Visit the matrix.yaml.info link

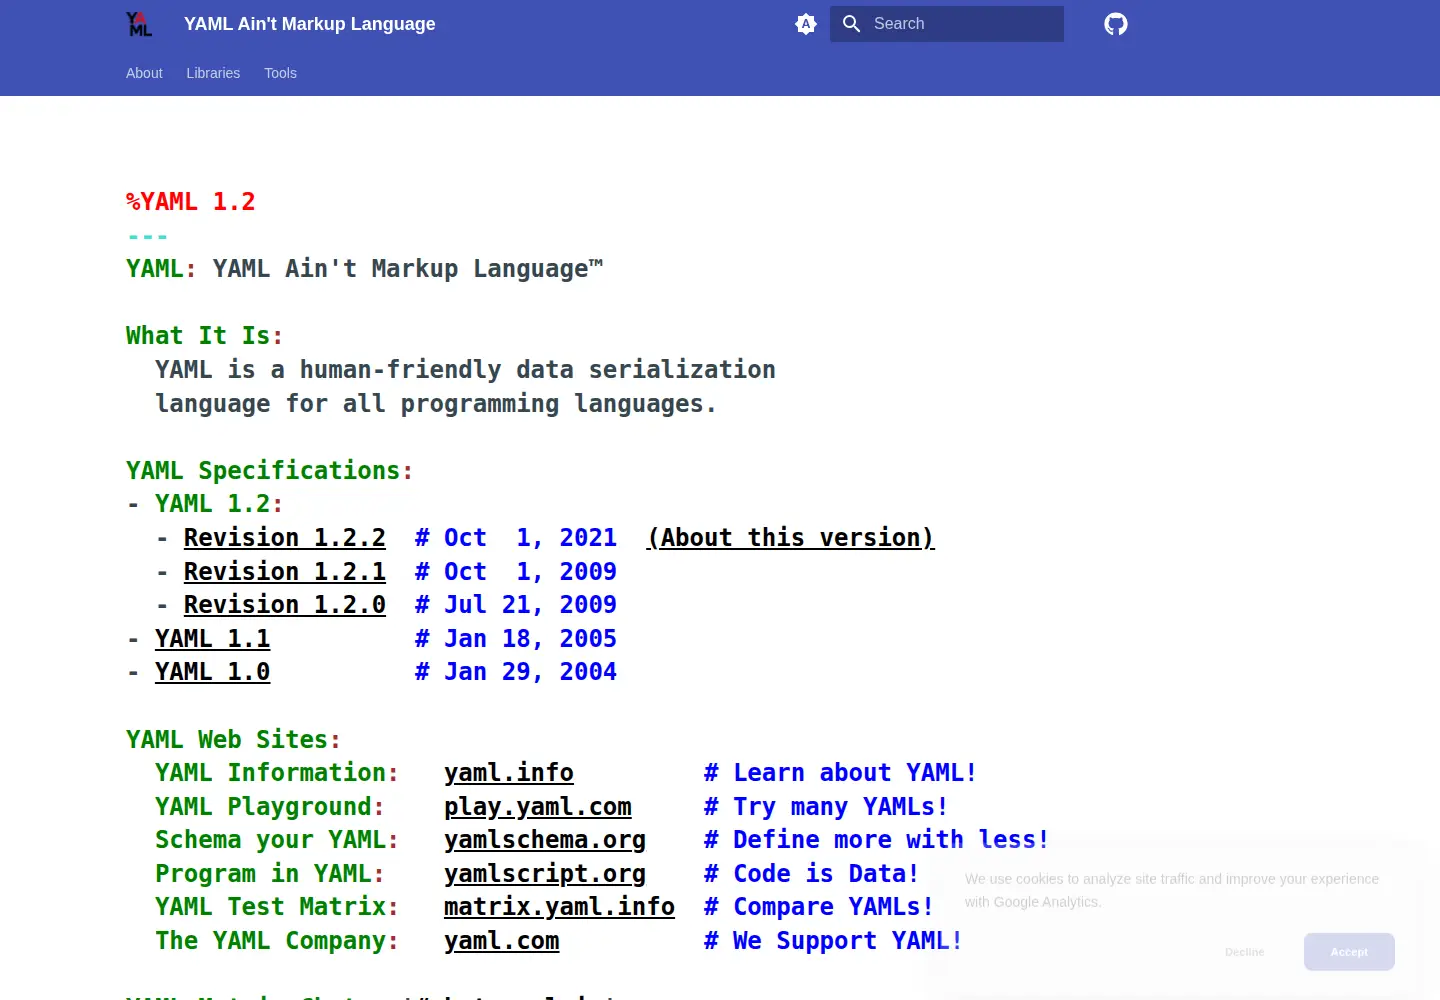560,907
